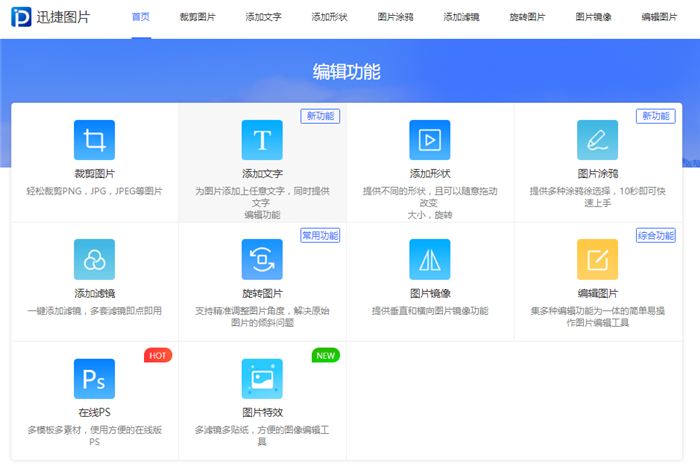Click the 新功能 badge on 图片涂鸦
The width and height of the screenshot is (700, 468).
pos(656,116)
